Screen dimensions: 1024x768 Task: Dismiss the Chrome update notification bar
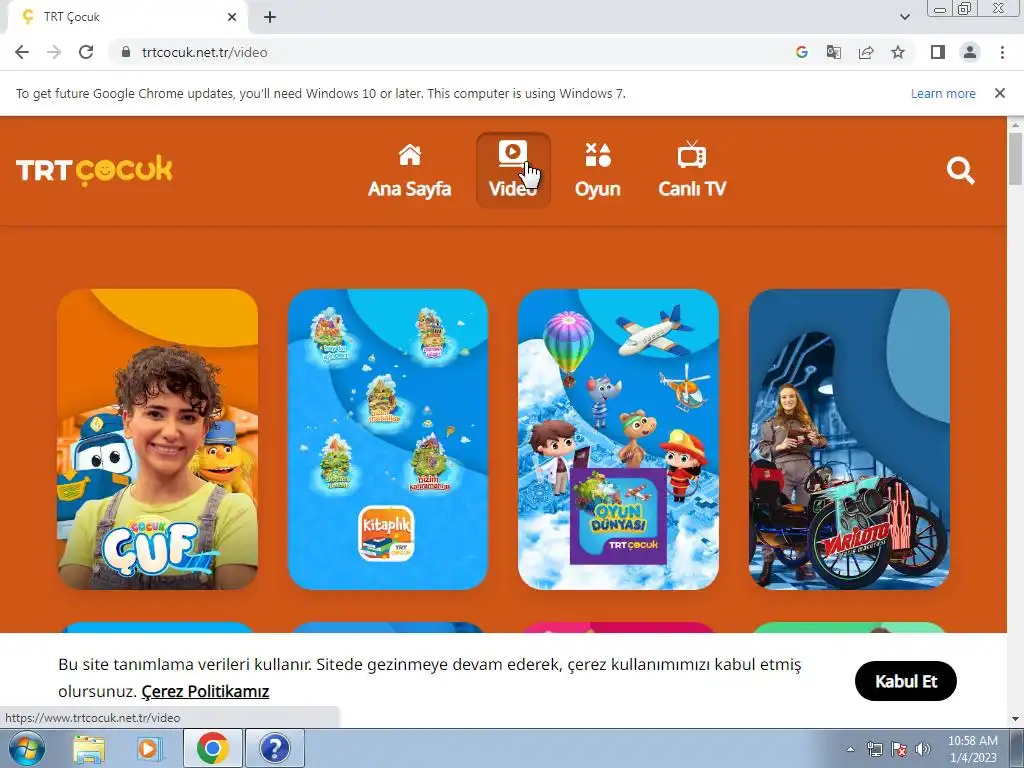tap(1000, 93)
